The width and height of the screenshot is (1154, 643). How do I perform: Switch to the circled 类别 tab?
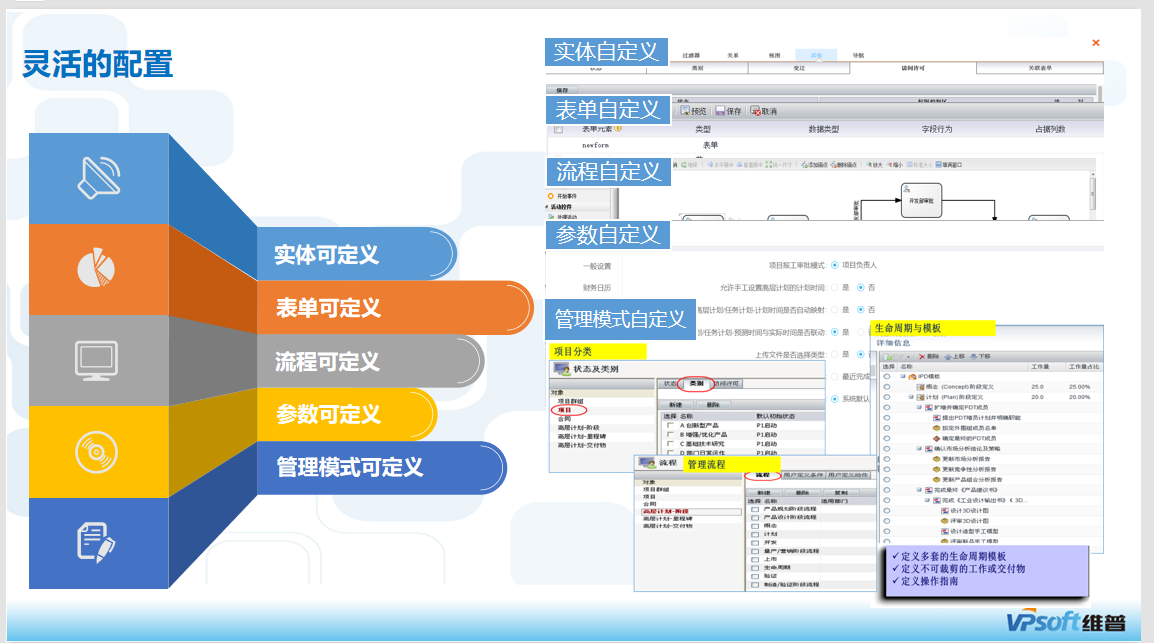[695, 383]
